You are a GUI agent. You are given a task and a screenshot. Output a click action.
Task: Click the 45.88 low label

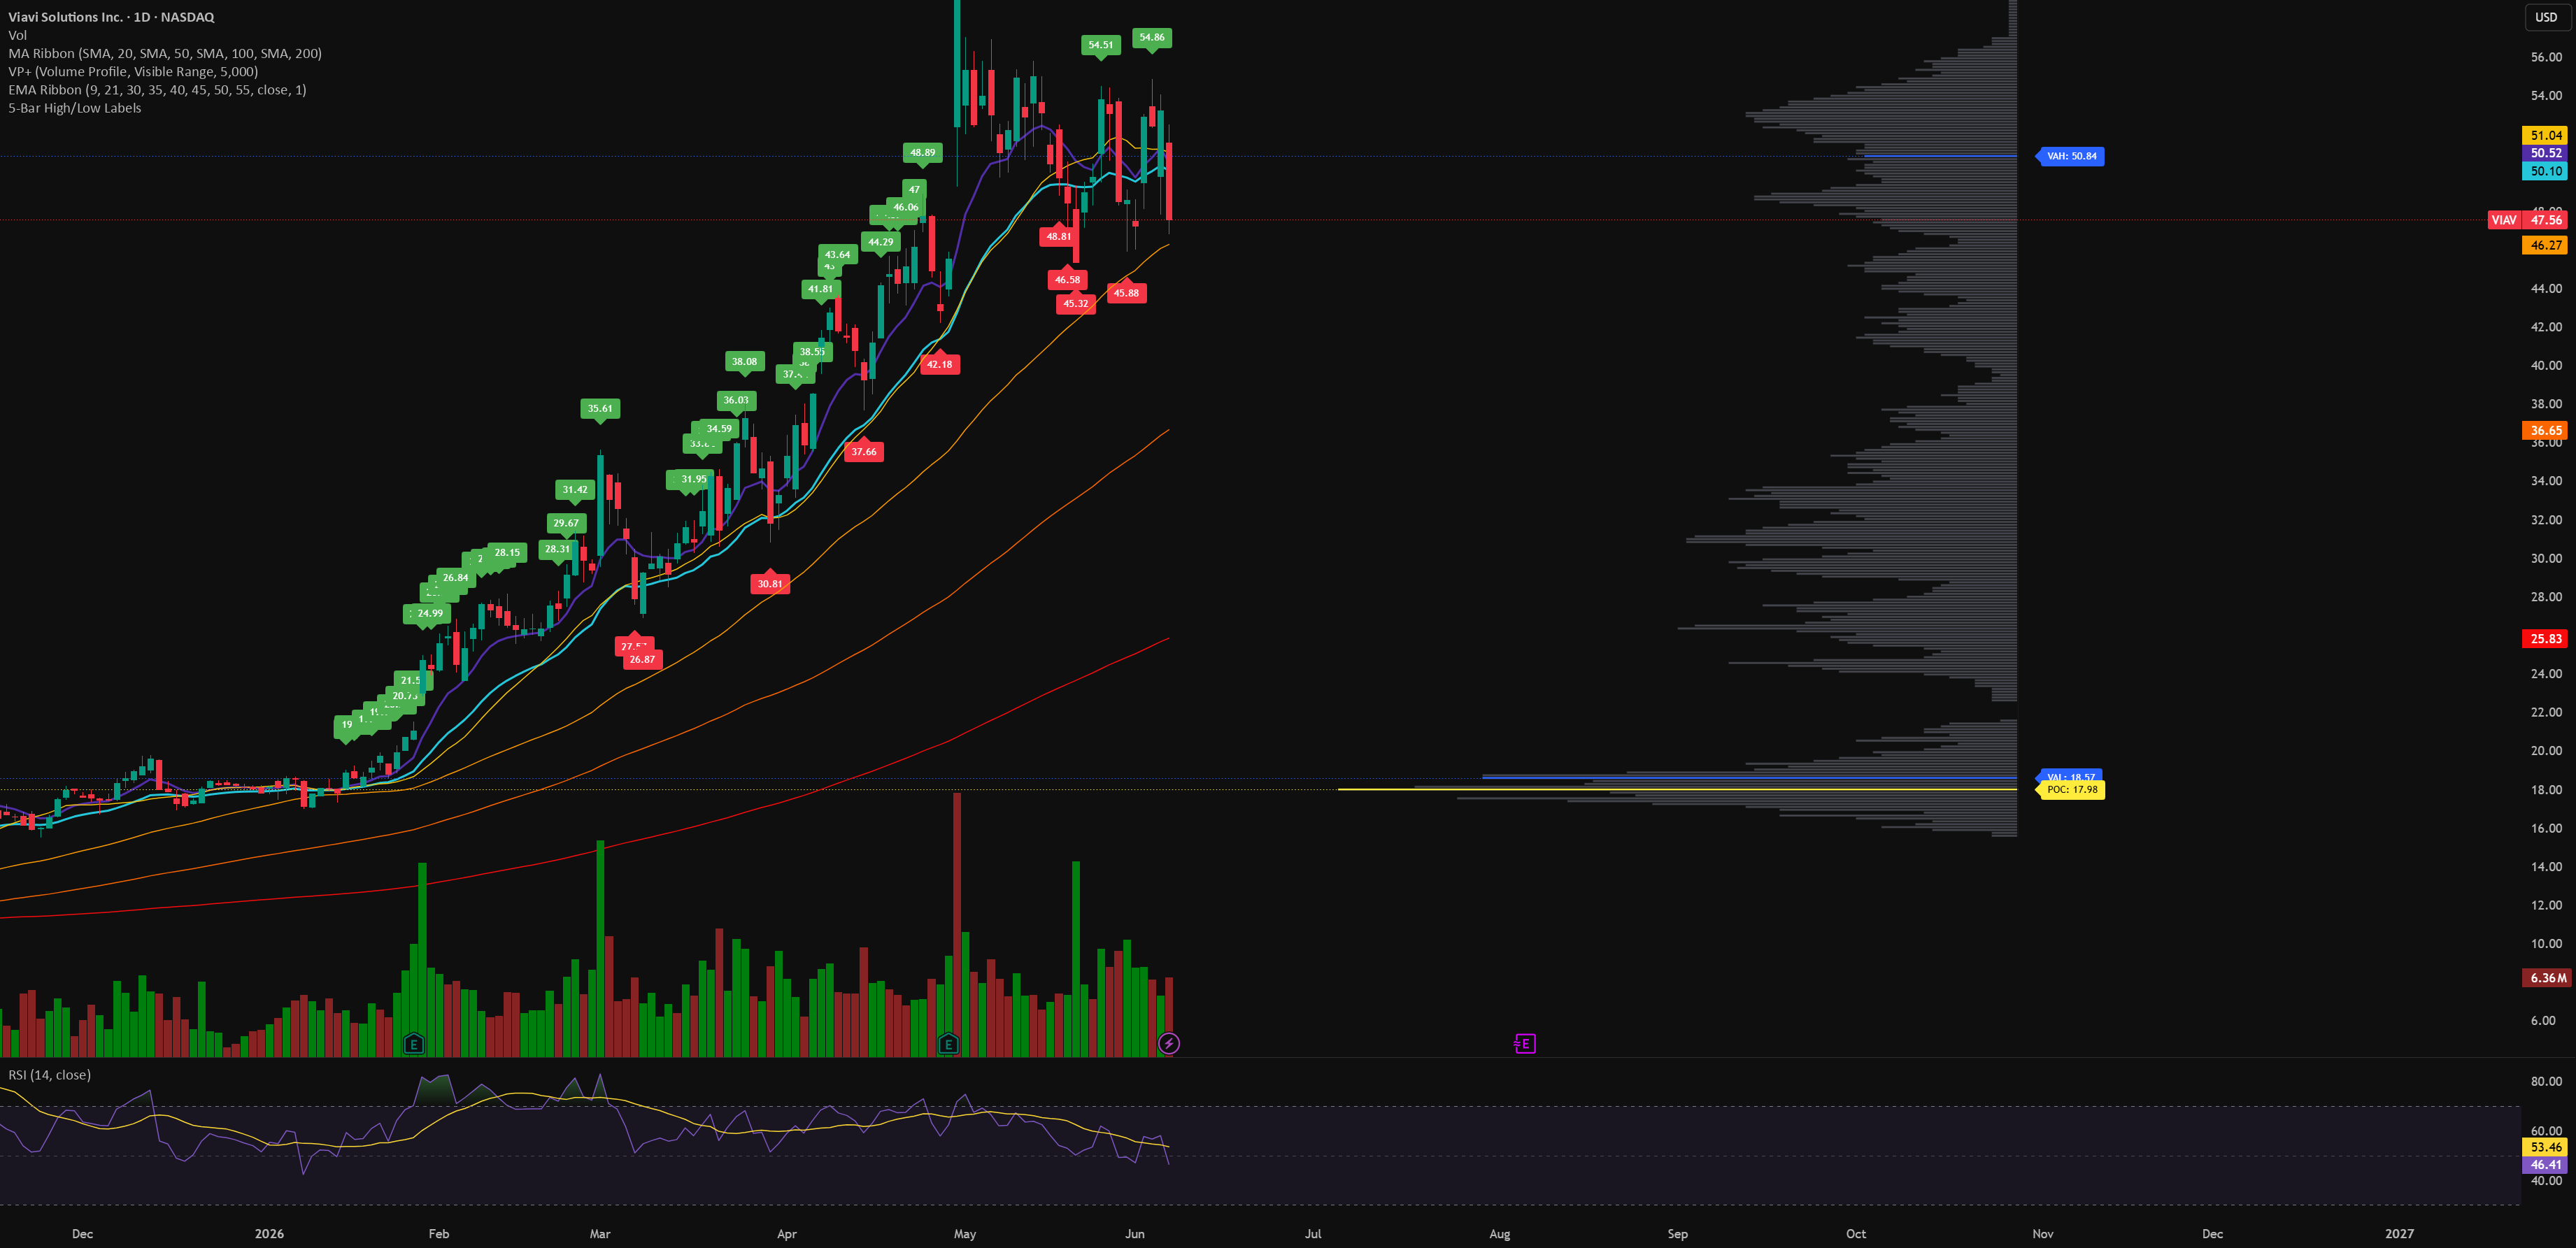click(1127, 293)
